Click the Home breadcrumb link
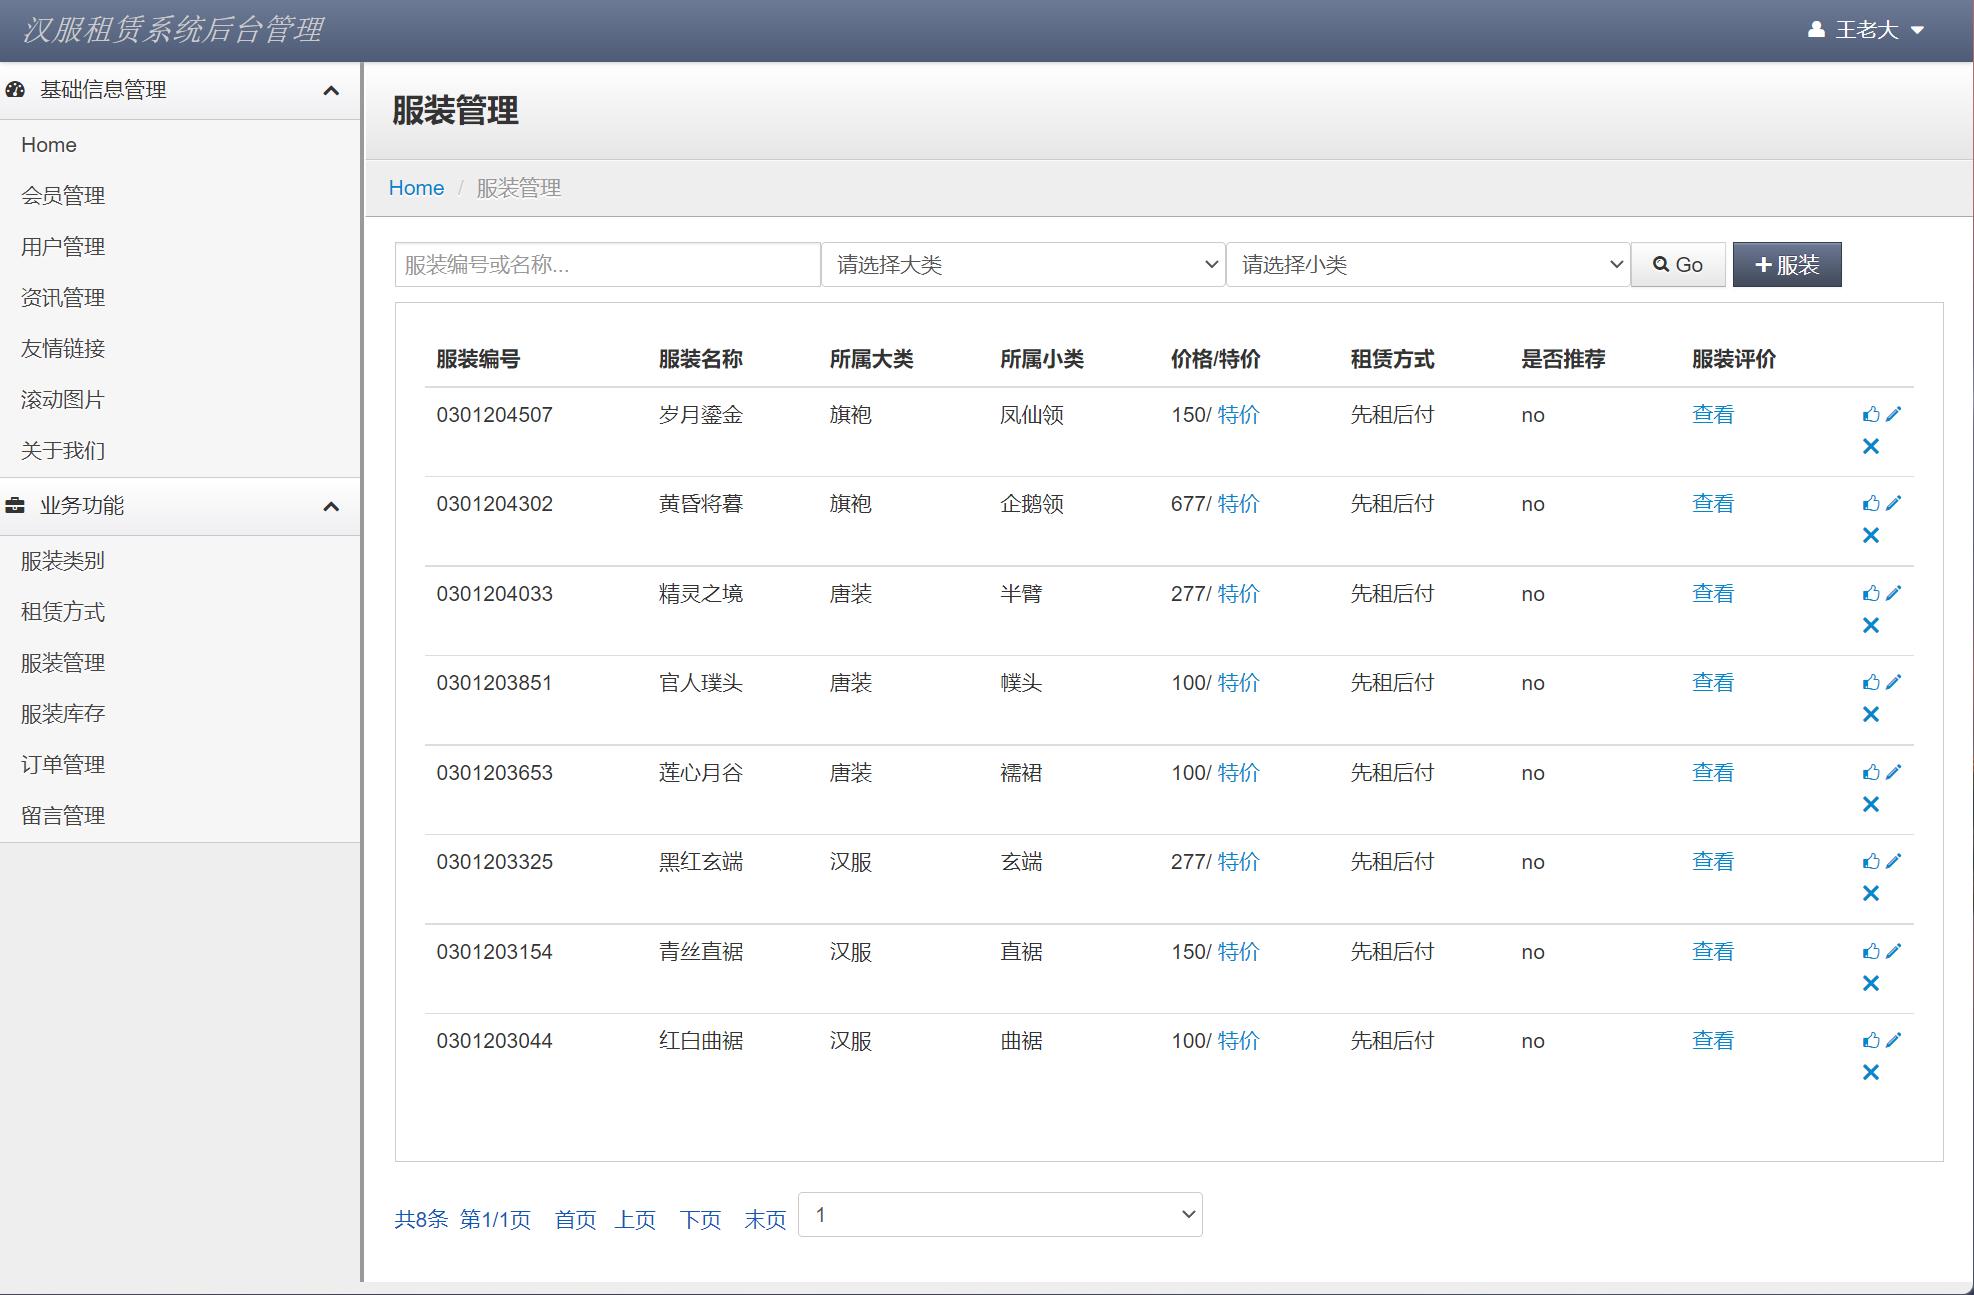This screenshot has width=1974, height=1295. click(x=416, y=187)
